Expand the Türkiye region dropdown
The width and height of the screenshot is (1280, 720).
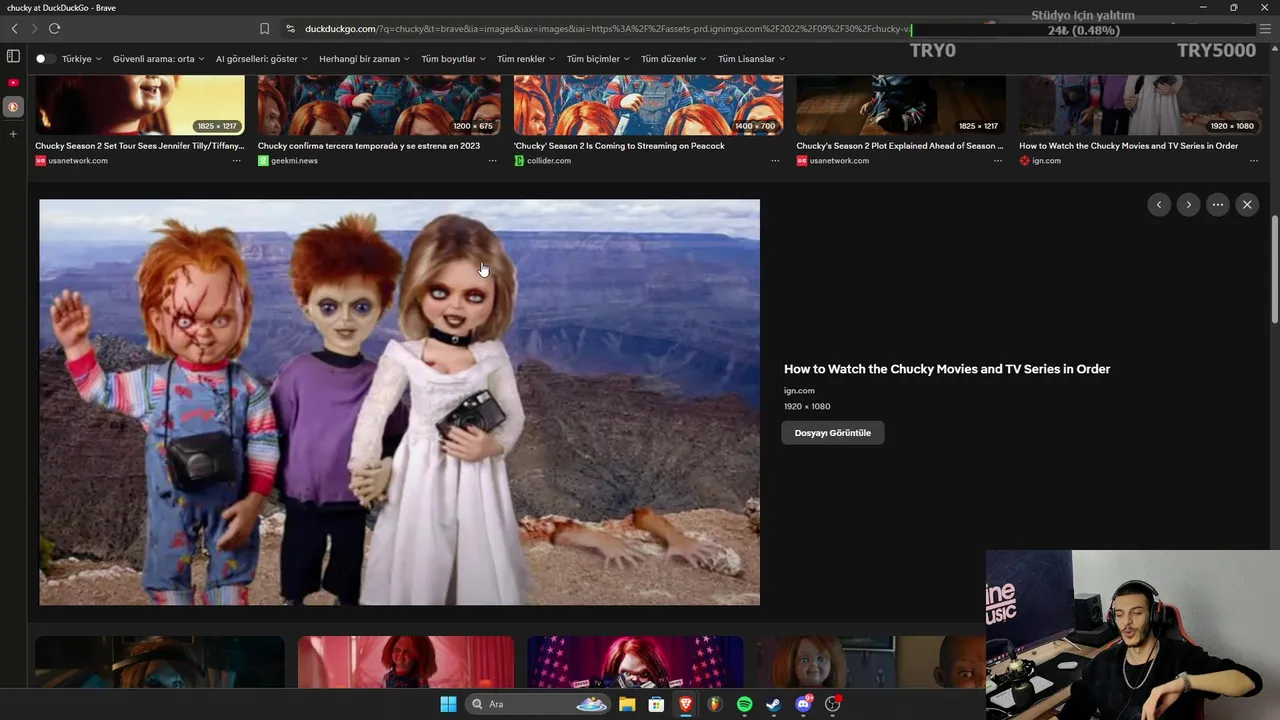82,59
